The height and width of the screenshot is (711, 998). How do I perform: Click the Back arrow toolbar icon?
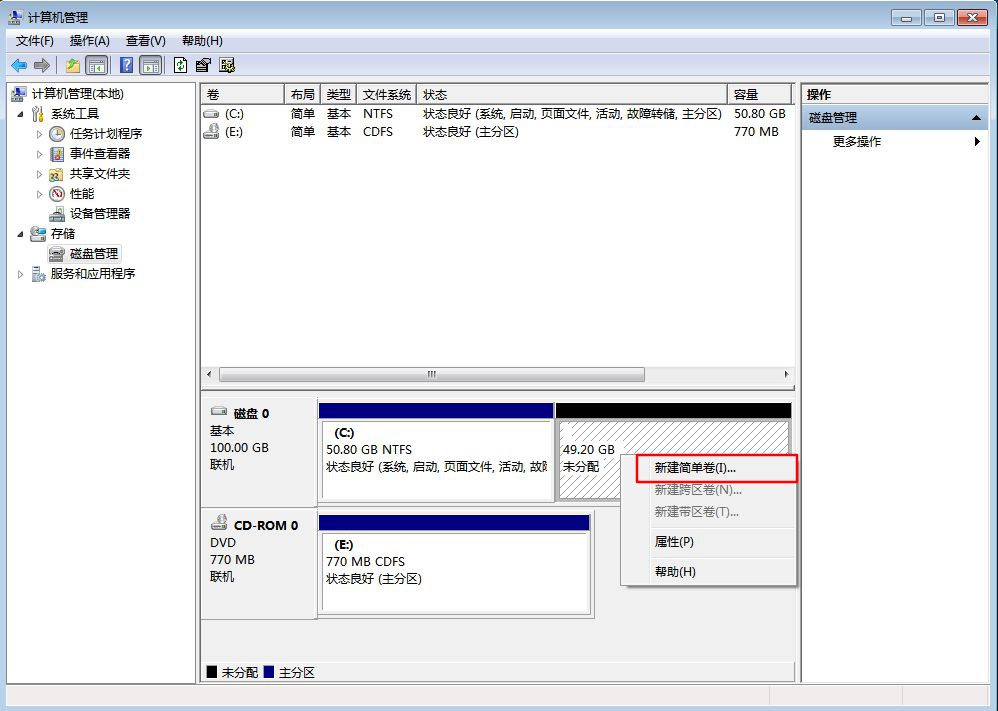pyautogui.click(x=18, y=65)
